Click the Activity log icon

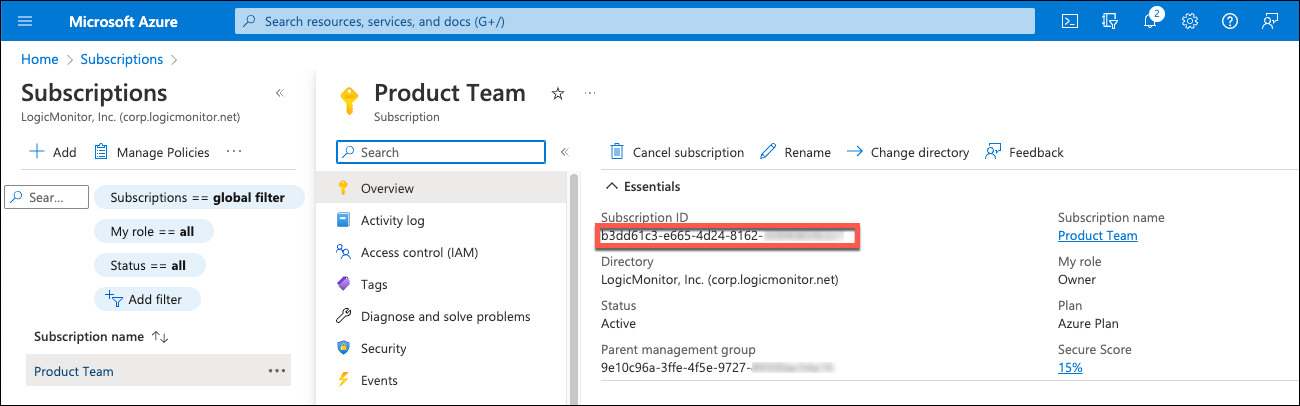click(x=343, y=220)
